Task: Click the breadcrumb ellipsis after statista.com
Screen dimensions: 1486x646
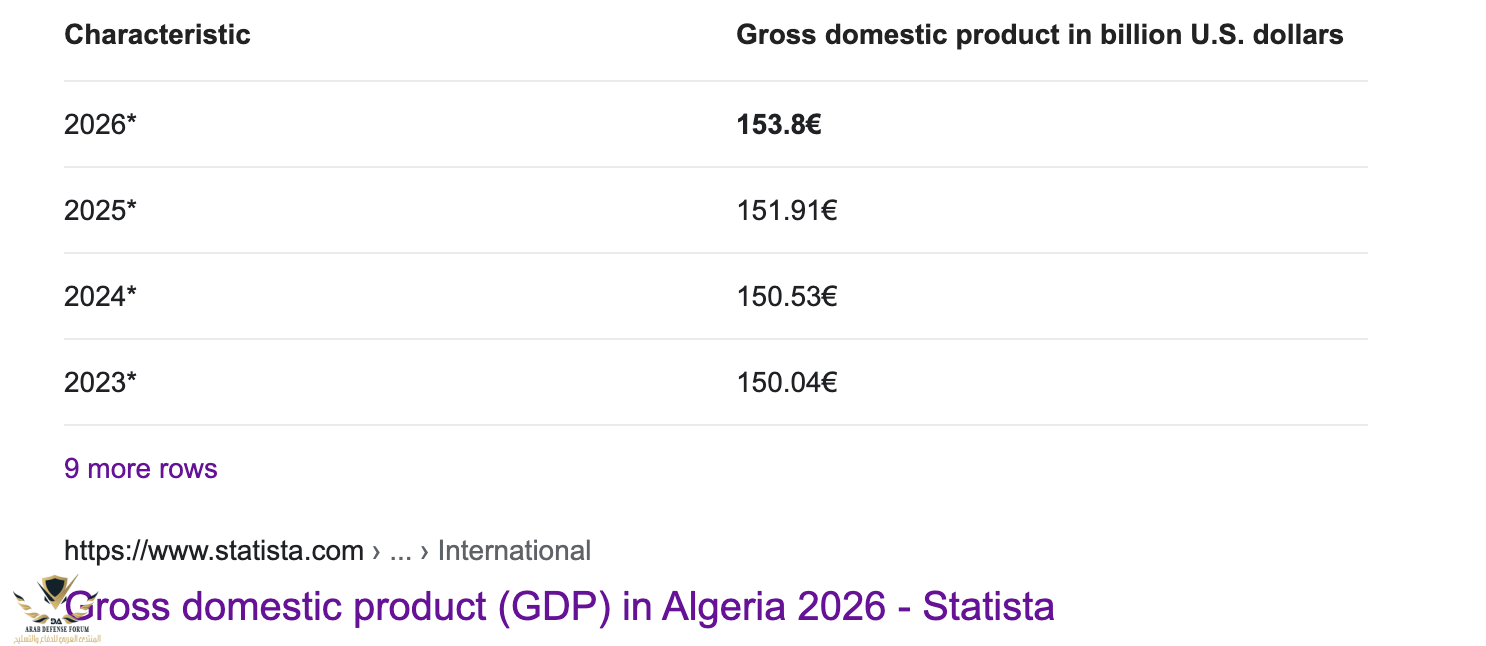Action: coord(400,552)
